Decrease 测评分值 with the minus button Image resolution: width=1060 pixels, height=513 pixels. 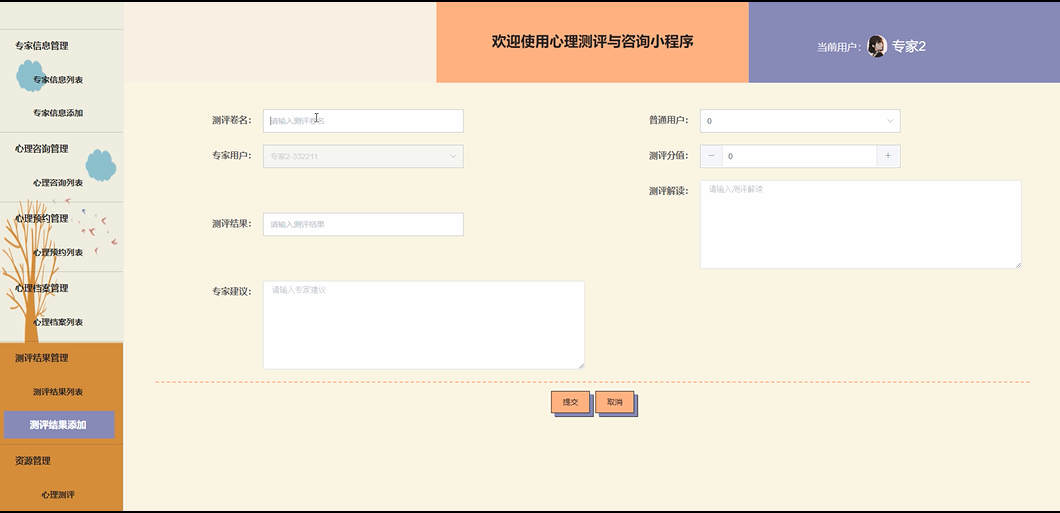(x=711, y=156)
